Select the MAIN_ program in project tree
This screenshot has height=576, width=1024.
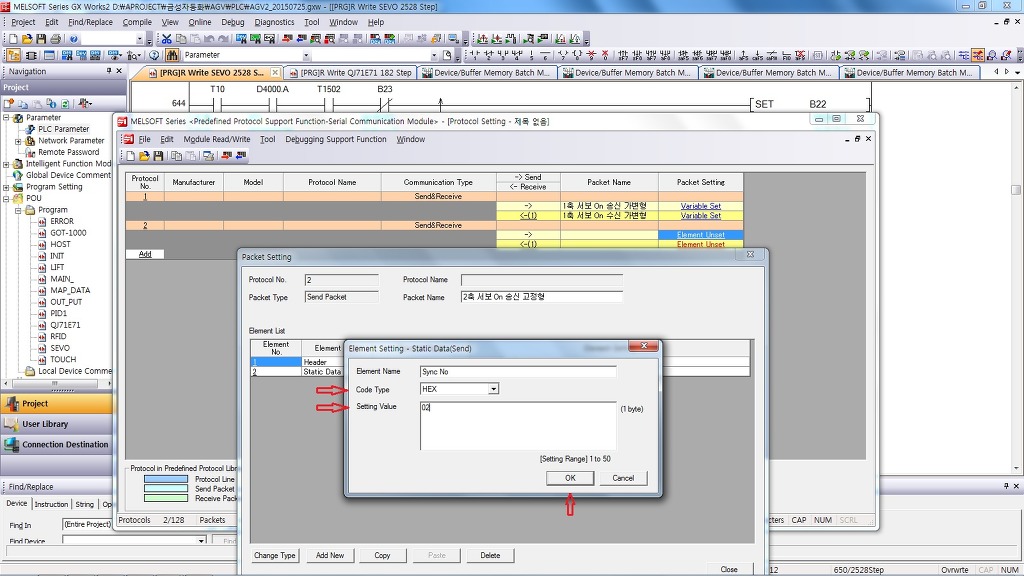pyautogui.click(x=62, y=279)
